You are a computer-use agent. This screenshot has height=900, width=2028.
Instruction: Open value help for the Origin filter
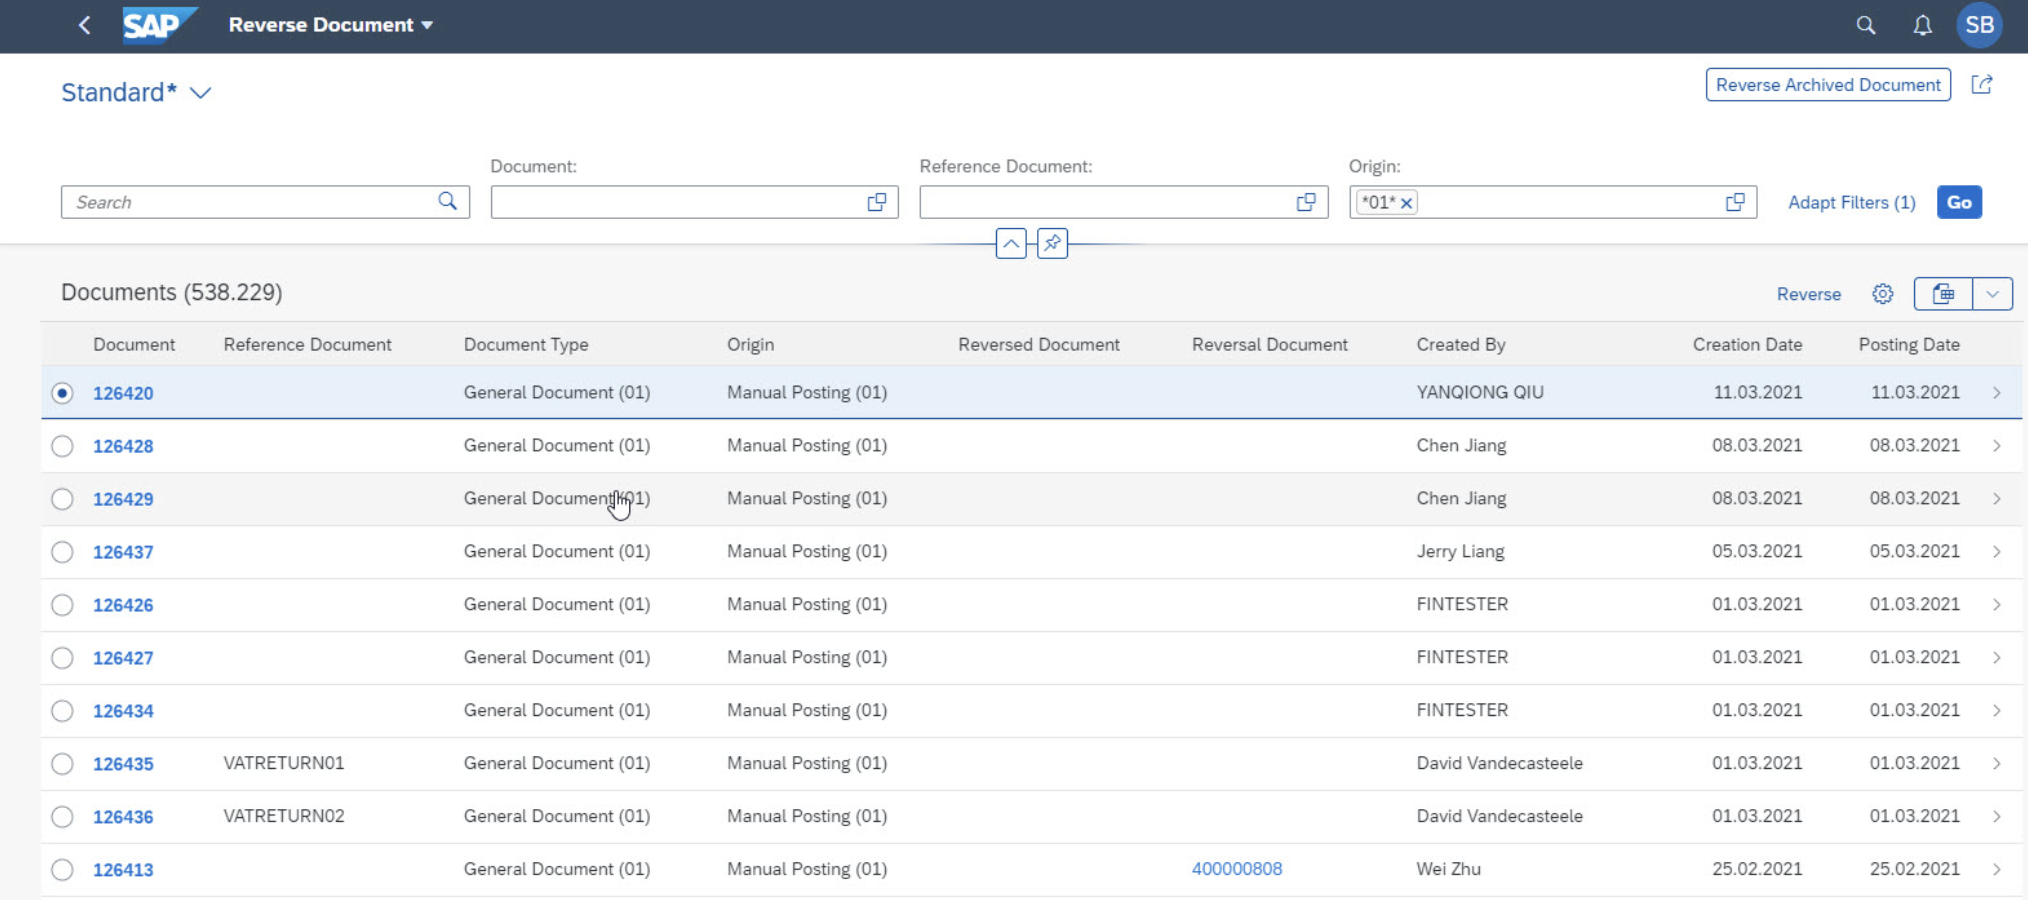[x=1735, y=202]
